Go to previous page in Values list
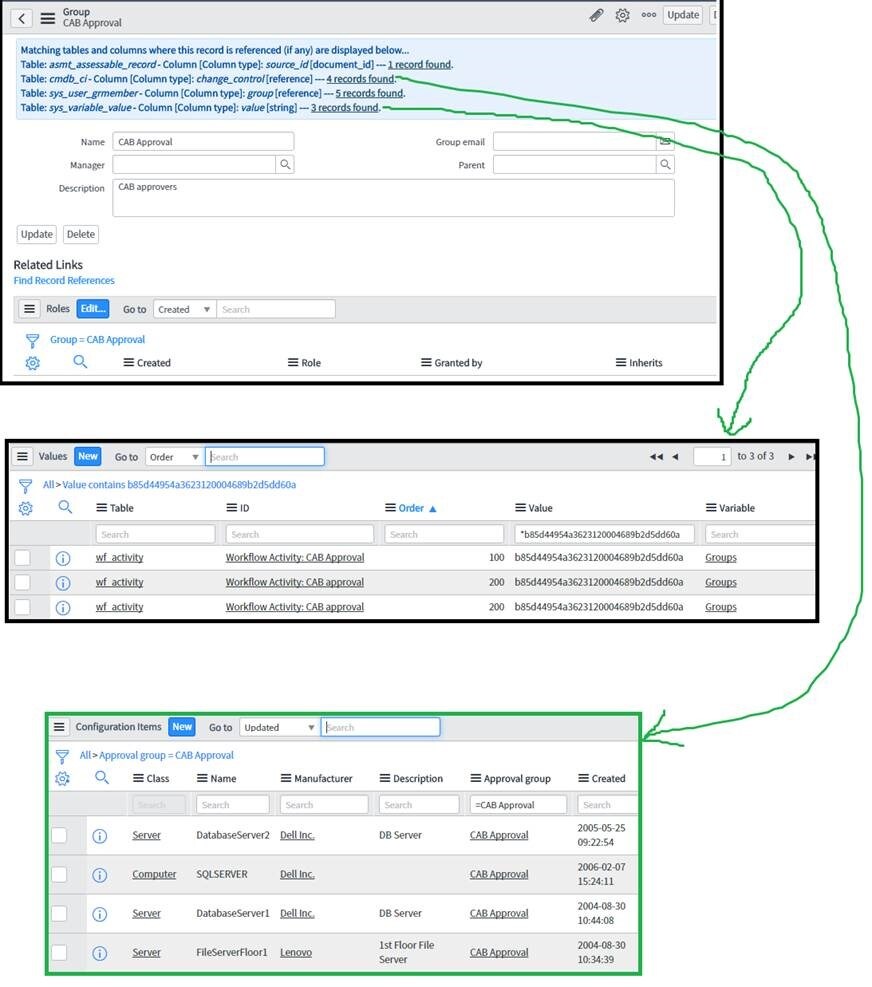The width and height of the screenshot is (872, 987). [675, 457]
